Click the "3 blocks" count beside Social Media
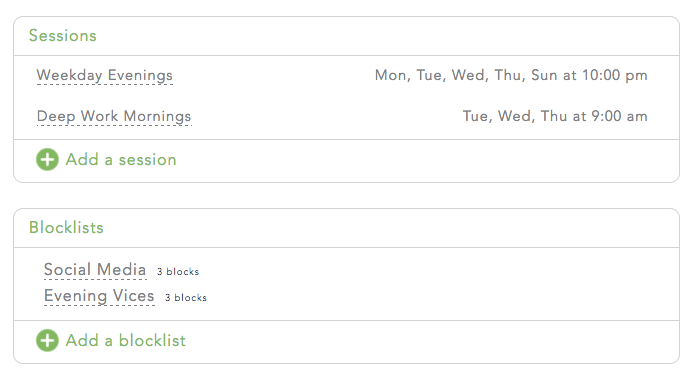Viewport: 696px width, 384px height. click(178, 272)
